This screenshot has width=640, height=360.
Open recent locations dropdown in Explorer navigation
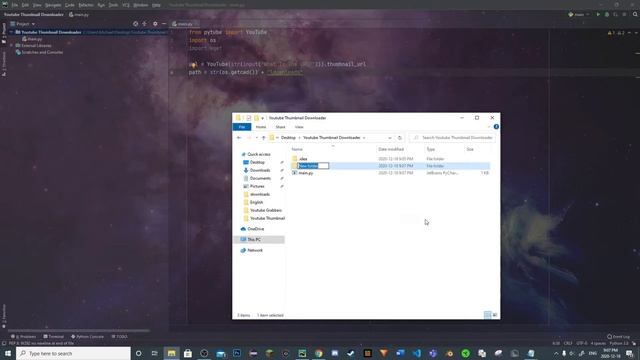click(256, 138)
